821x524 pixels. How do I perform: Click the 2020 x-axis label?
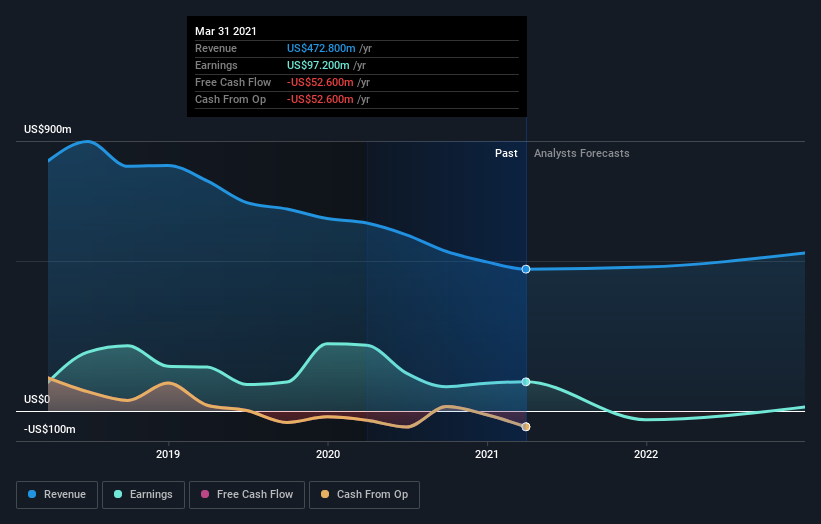coord(328,454)
